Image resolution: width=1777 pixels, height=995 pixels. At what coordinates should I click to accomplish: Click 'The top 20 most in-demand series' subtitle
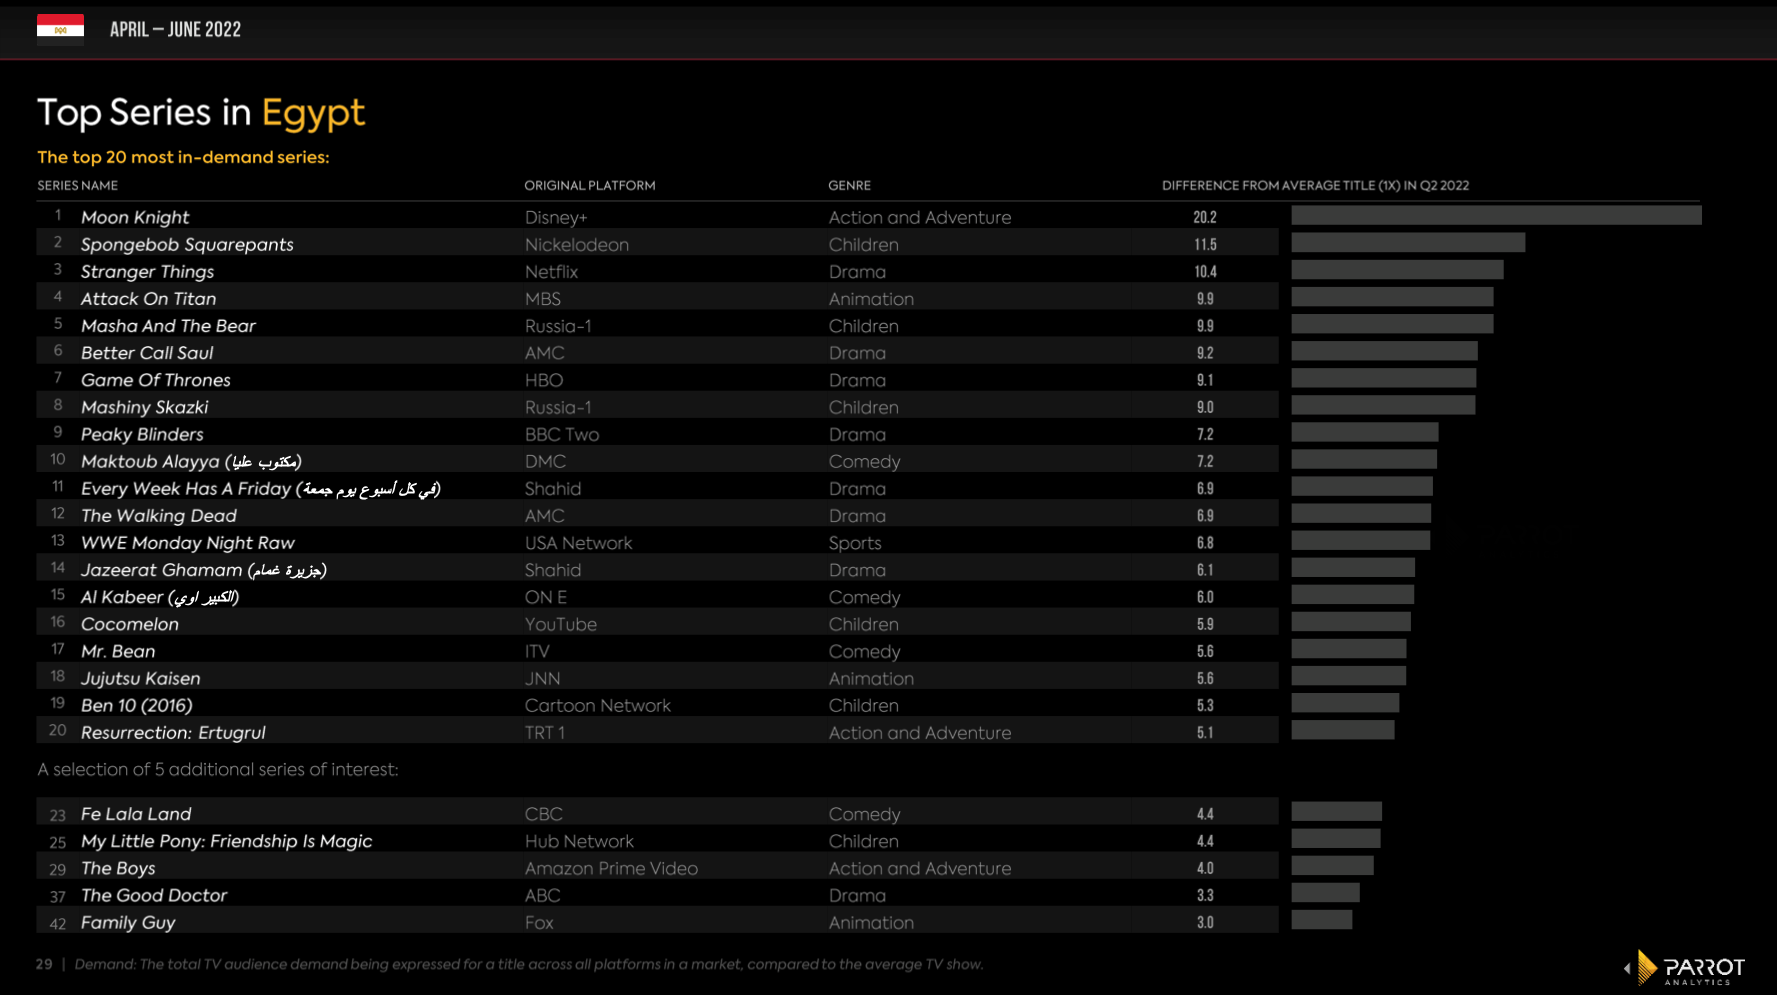tap(183, 157)
